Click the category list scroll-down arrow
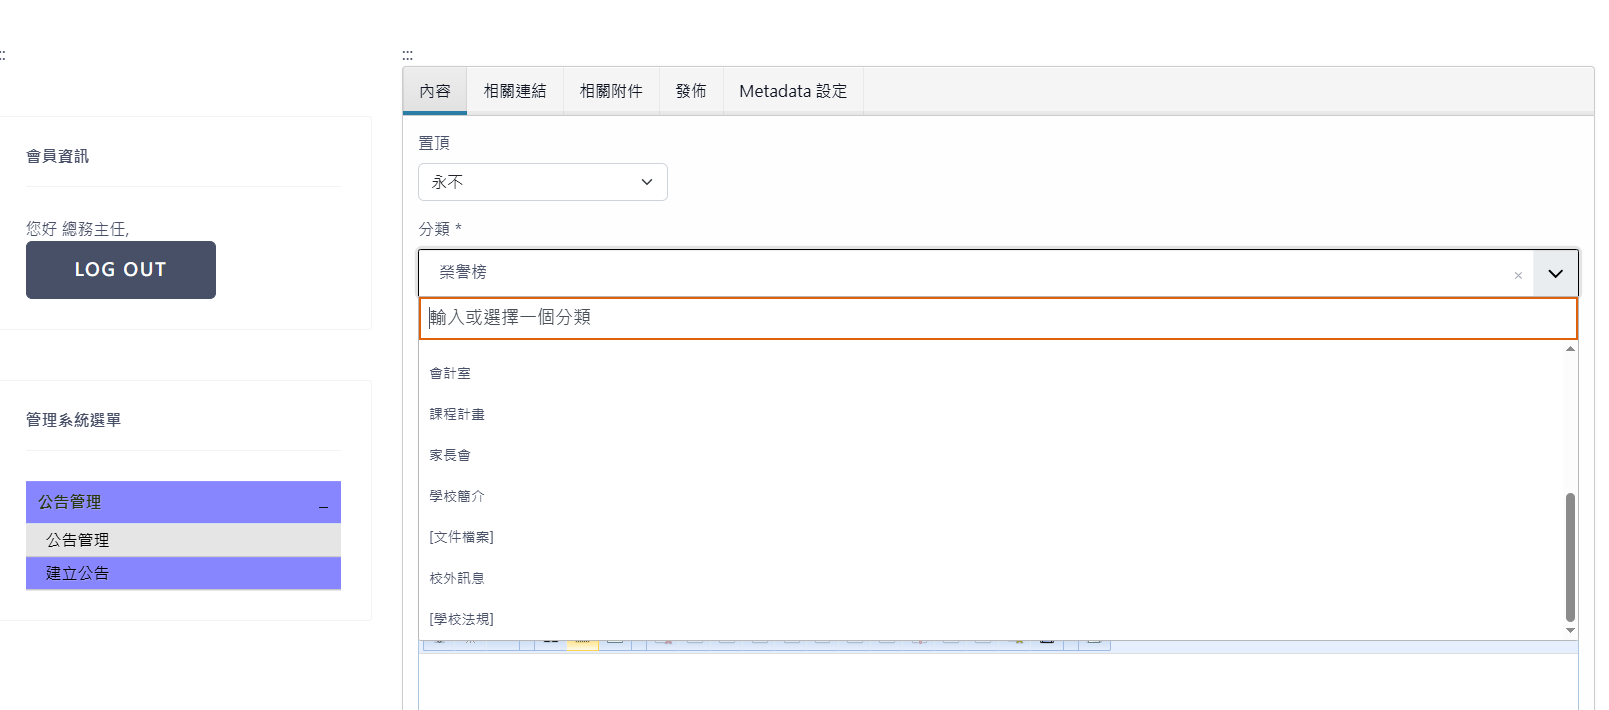This screenshot has height=710, width=1609. pos(1570,631)
